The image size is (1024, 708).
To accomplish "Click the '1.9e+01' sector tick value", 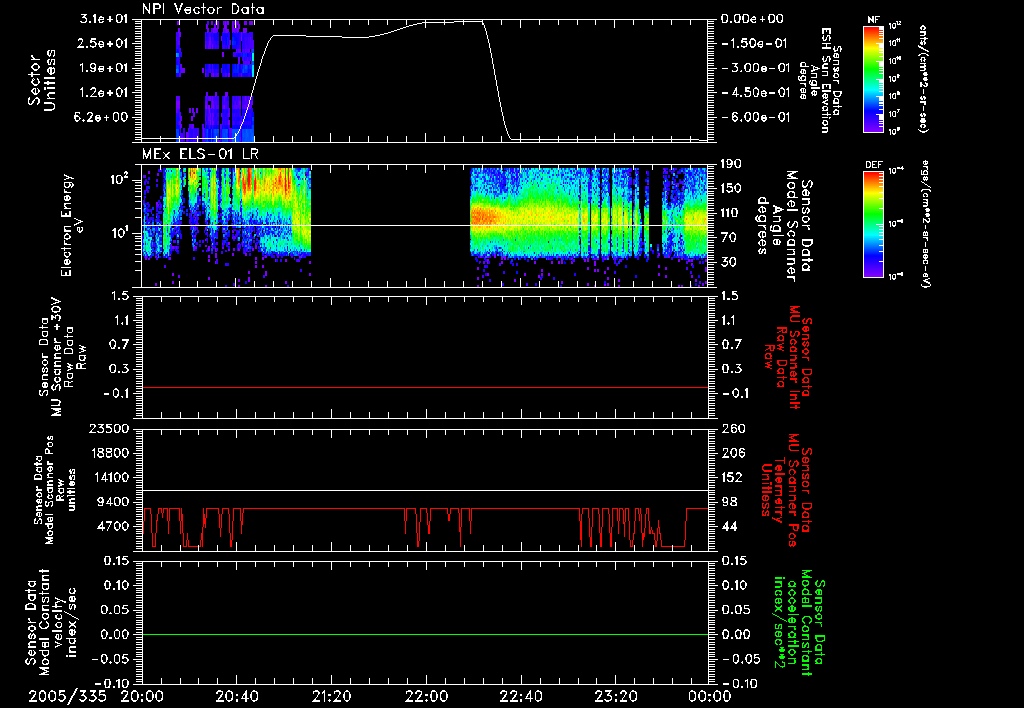I will click(105, 68).
